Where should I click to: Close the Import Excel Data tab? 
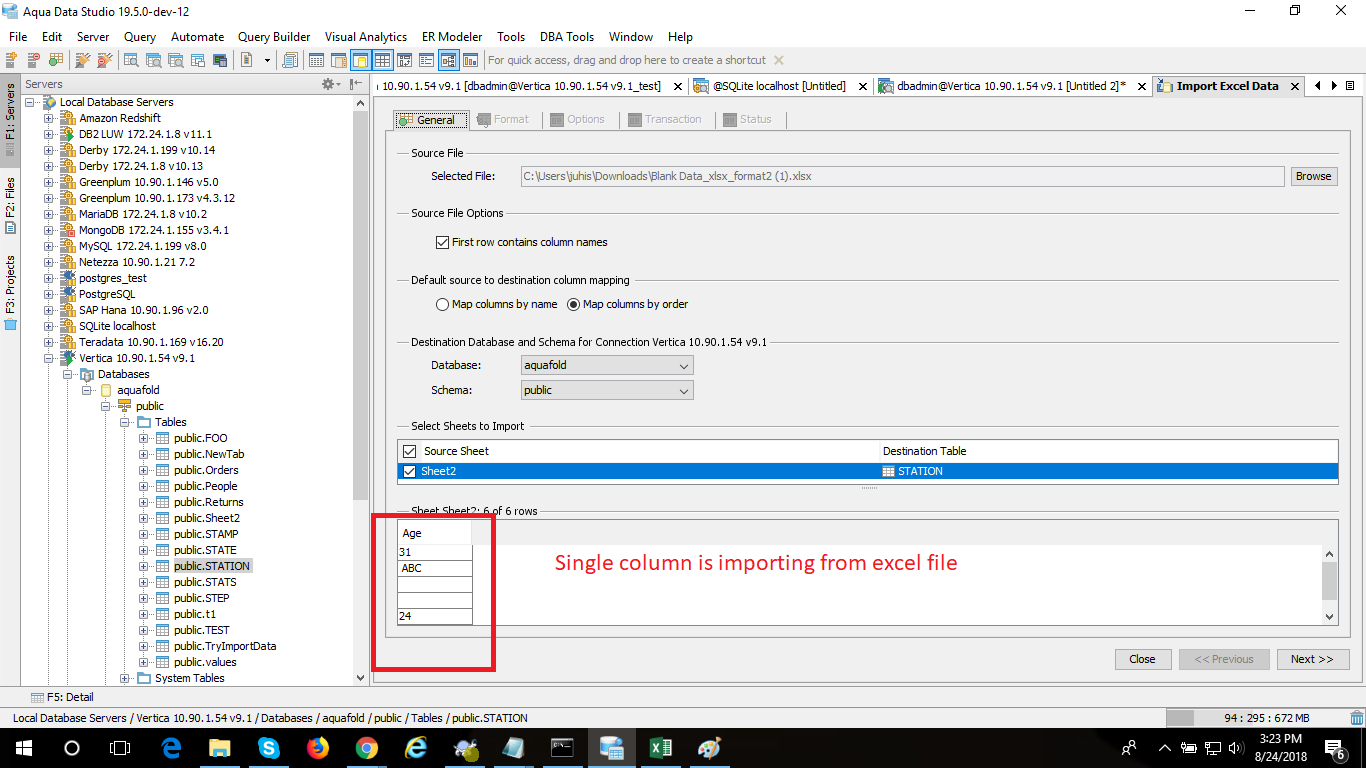tap(1295, 87)
